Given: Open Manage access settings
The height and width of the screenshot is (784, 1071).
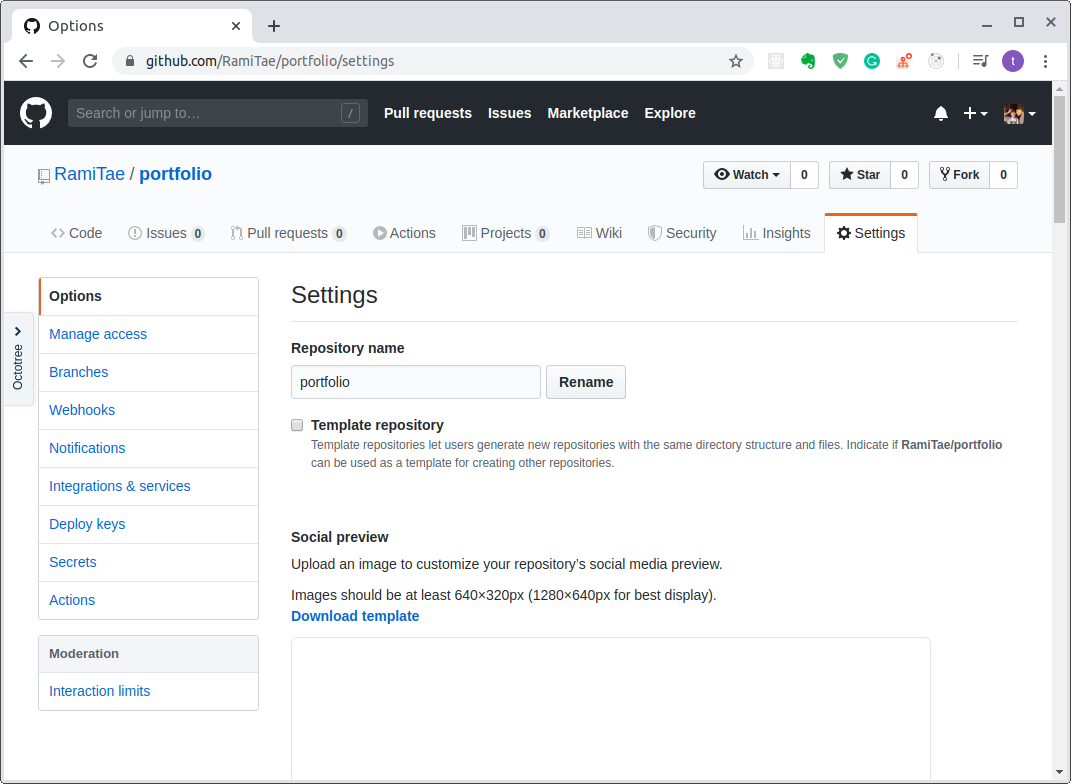Looking at the screenshot, I should [149, 334].
